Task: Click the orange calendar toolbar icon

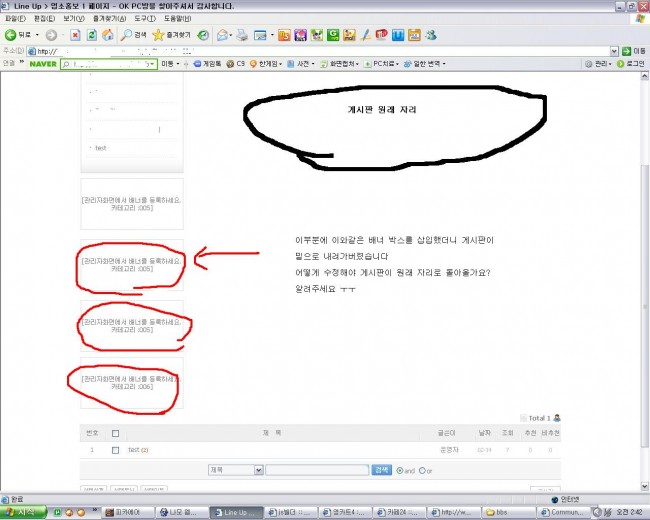Action: (x=414, y=35)
